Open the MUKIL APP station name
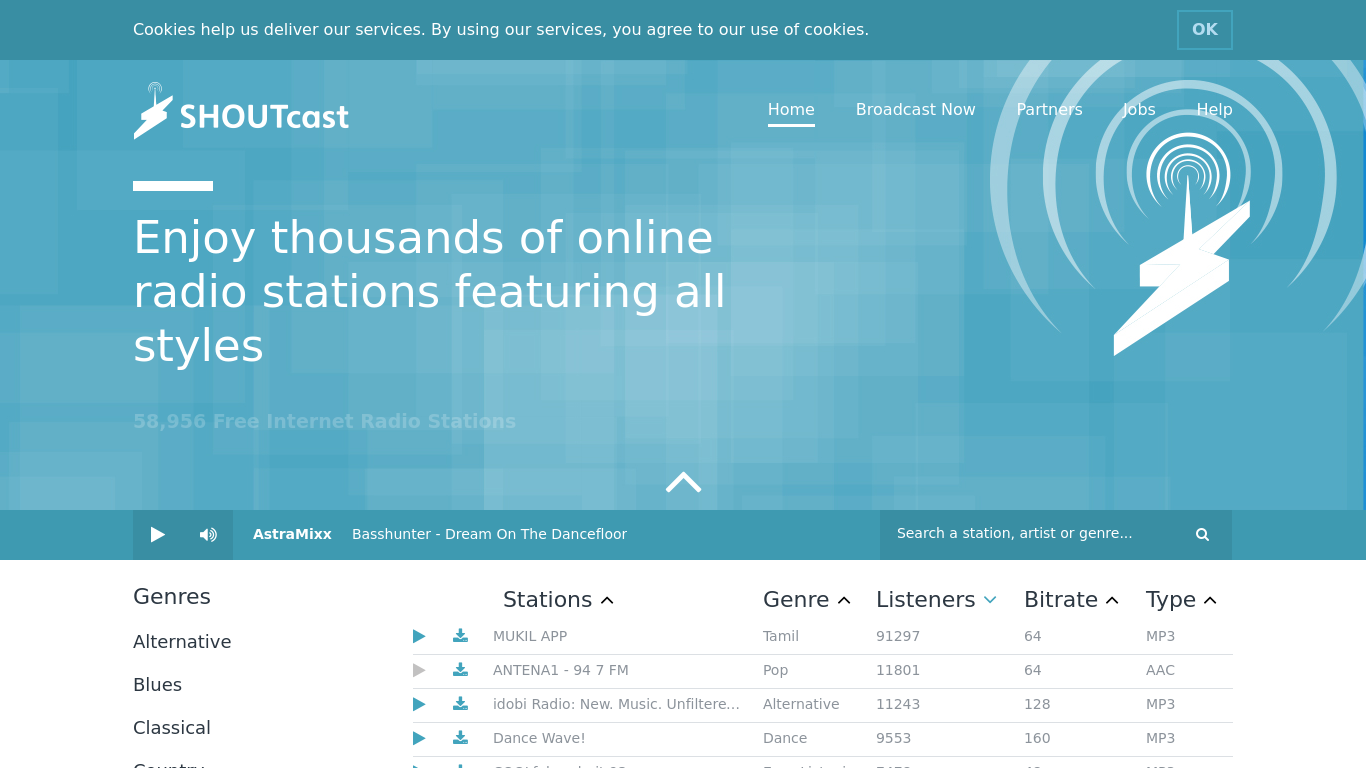The width and height of the screenshot is (1366, 768). click(x=530, y=636)
